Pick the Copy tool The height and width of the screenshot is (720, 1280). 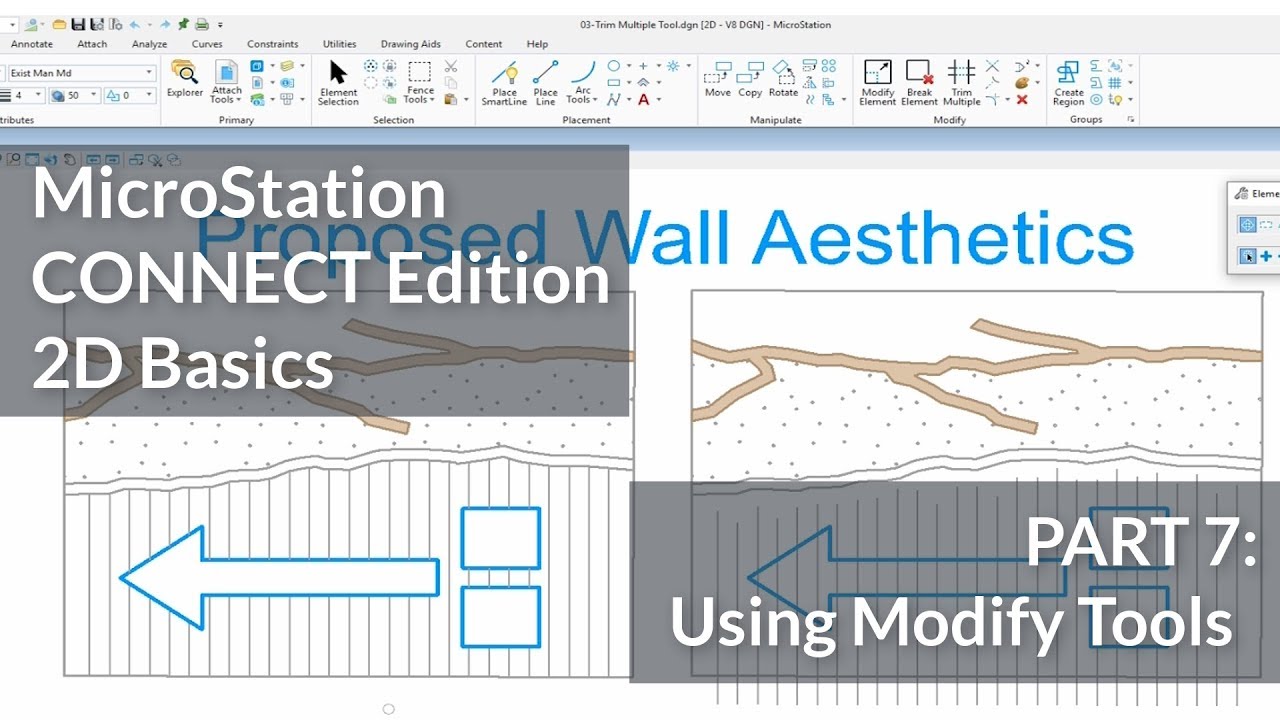pyautogui.click(x=750, y=80)
